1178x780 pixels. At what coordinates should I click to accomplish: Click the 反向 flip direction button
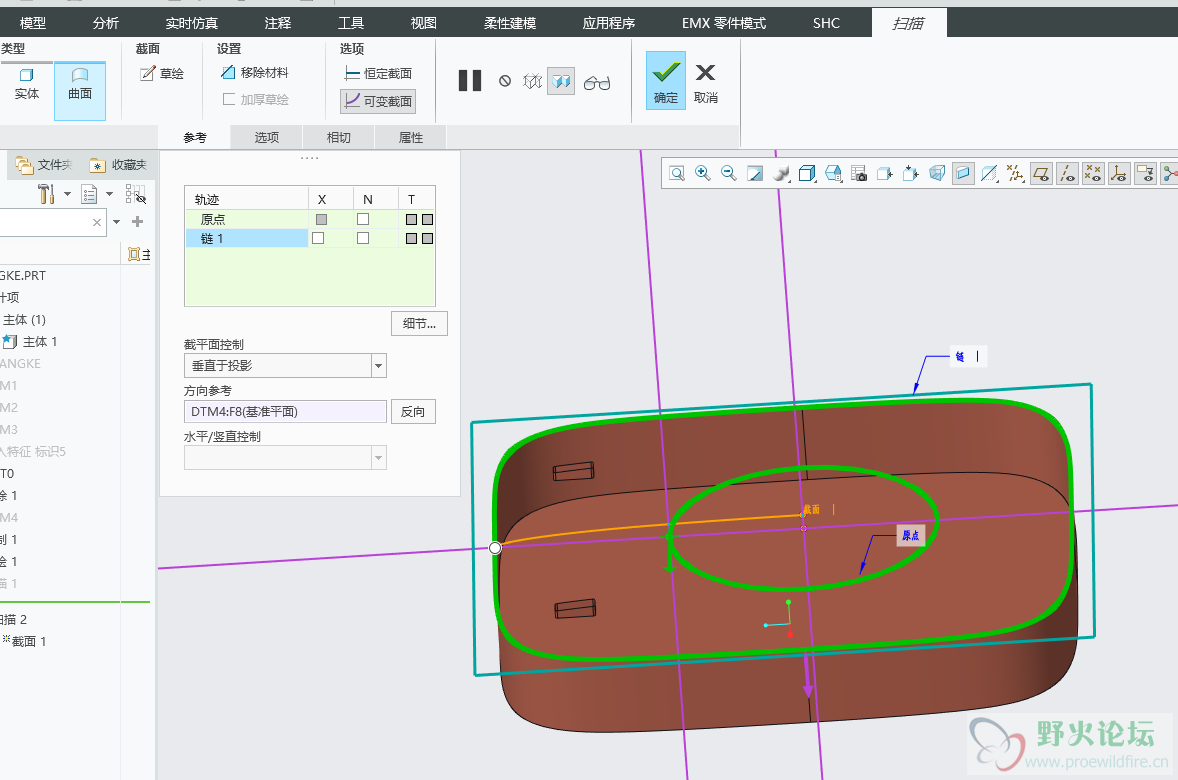click(413, 412)
